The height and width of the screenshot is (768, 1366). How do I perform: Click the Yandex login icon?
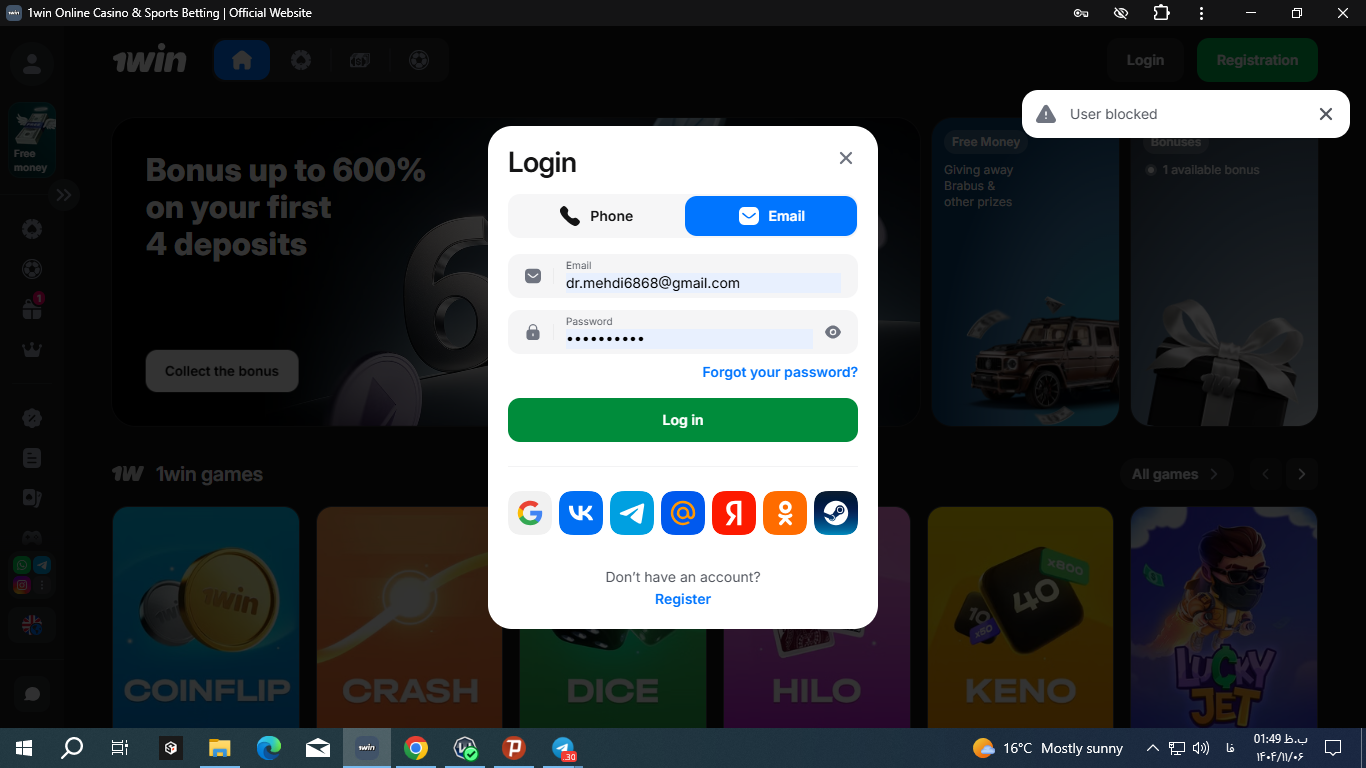tap(734, 513)
